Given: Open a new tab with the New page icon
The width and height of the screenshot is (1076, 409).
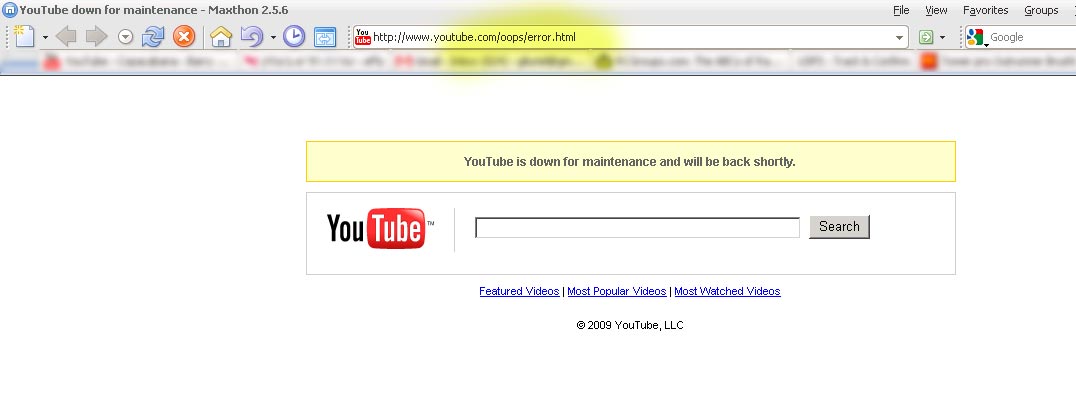Looking at the screenshot, I should 24,36.
